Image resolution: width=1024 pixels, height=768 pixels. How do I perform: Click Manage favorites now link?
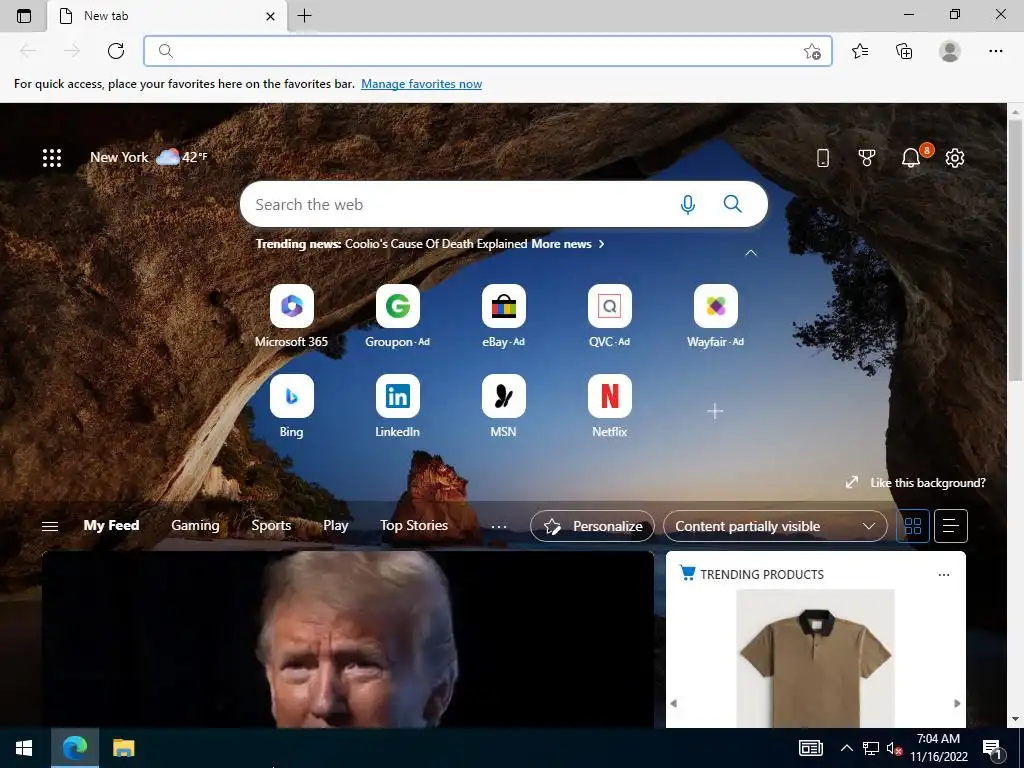click(x=421, y=84)
